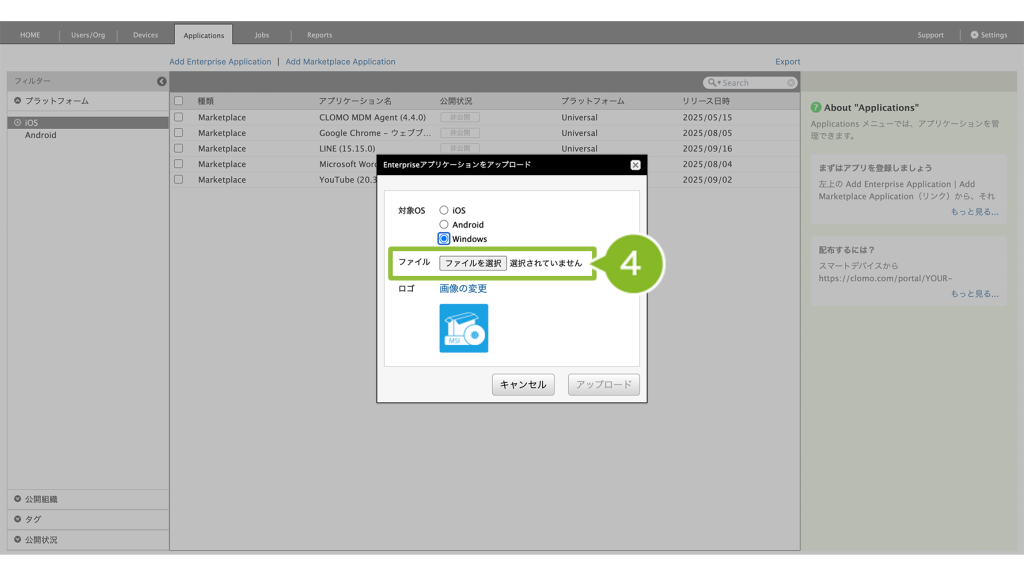1024x576 pixels.
Task: Clear search with the X icon
Action: (x=791, y=83)
